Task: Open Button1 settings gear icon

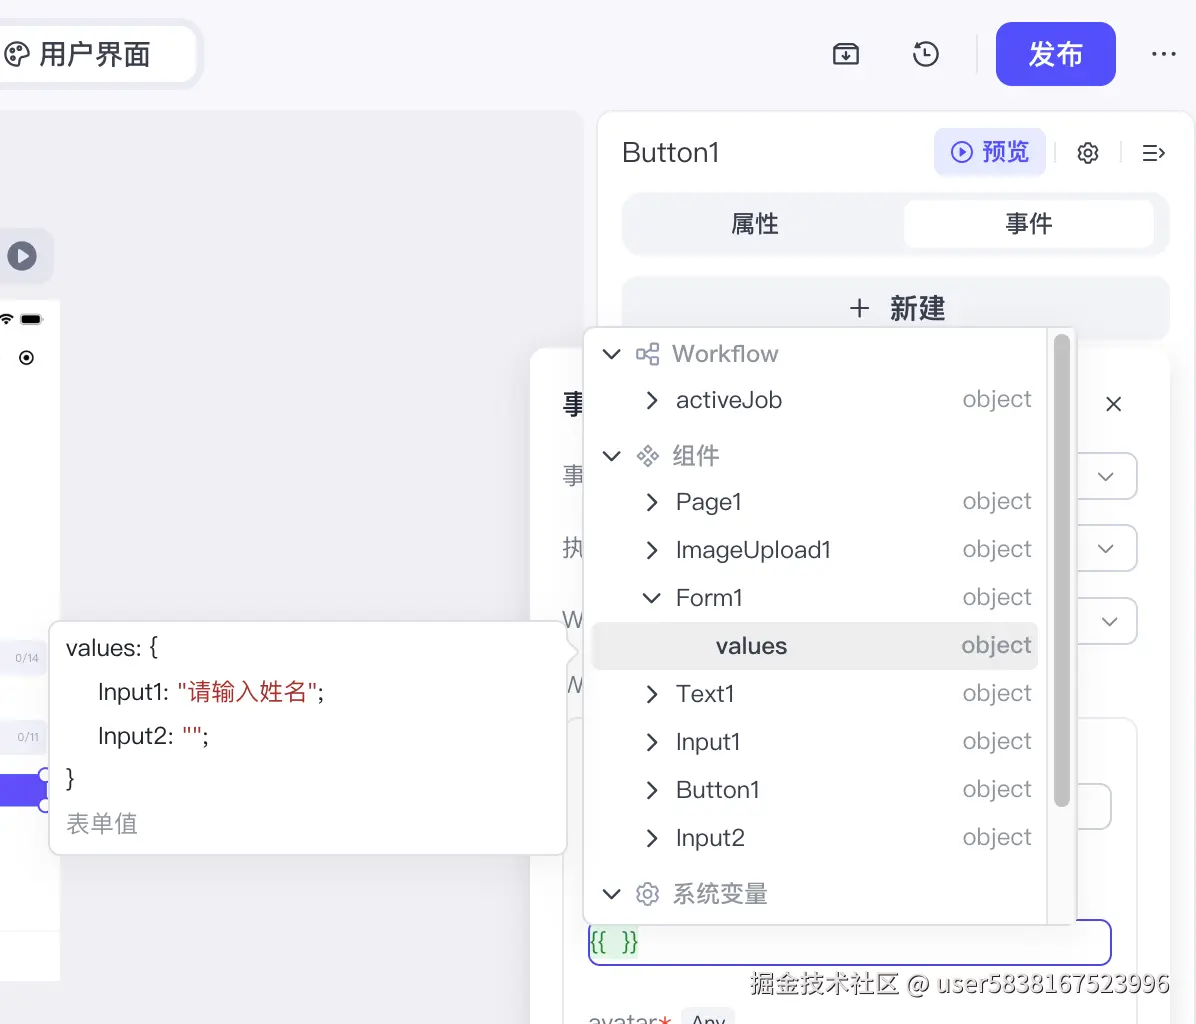Action: [1088, 152]
